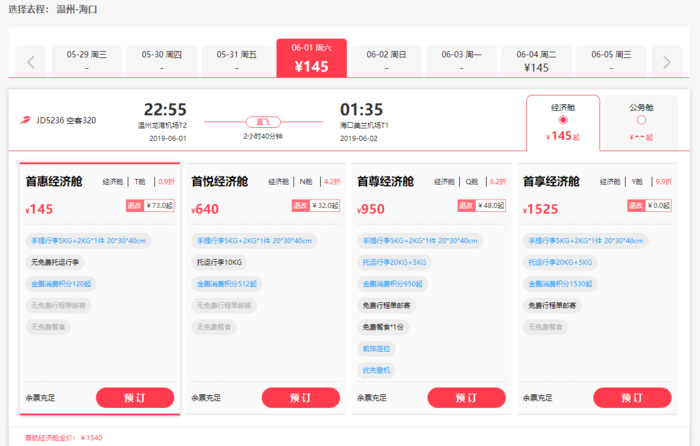Click 托运行李10KG tag in 首悦经济舱
The image size is (700, 446).
(219, 262)
